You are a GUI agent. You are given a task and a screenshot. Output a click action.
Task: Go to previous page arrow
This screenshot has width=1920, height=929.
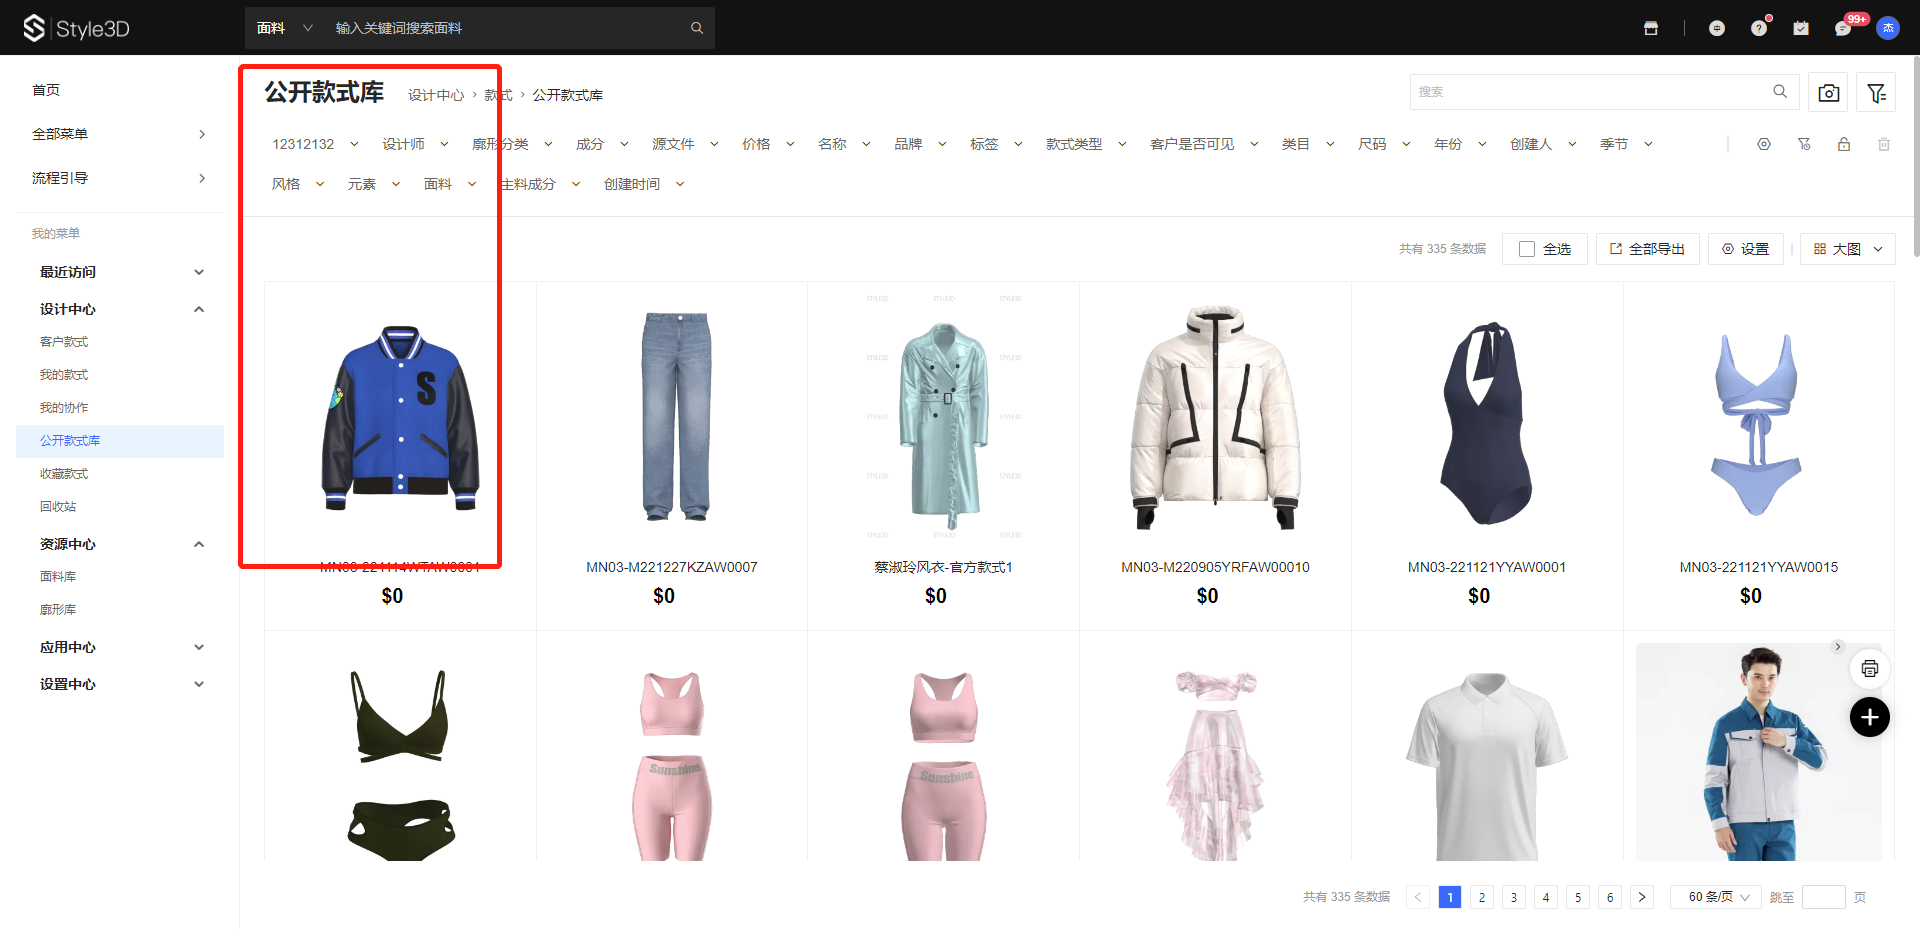coord(1418,897)
